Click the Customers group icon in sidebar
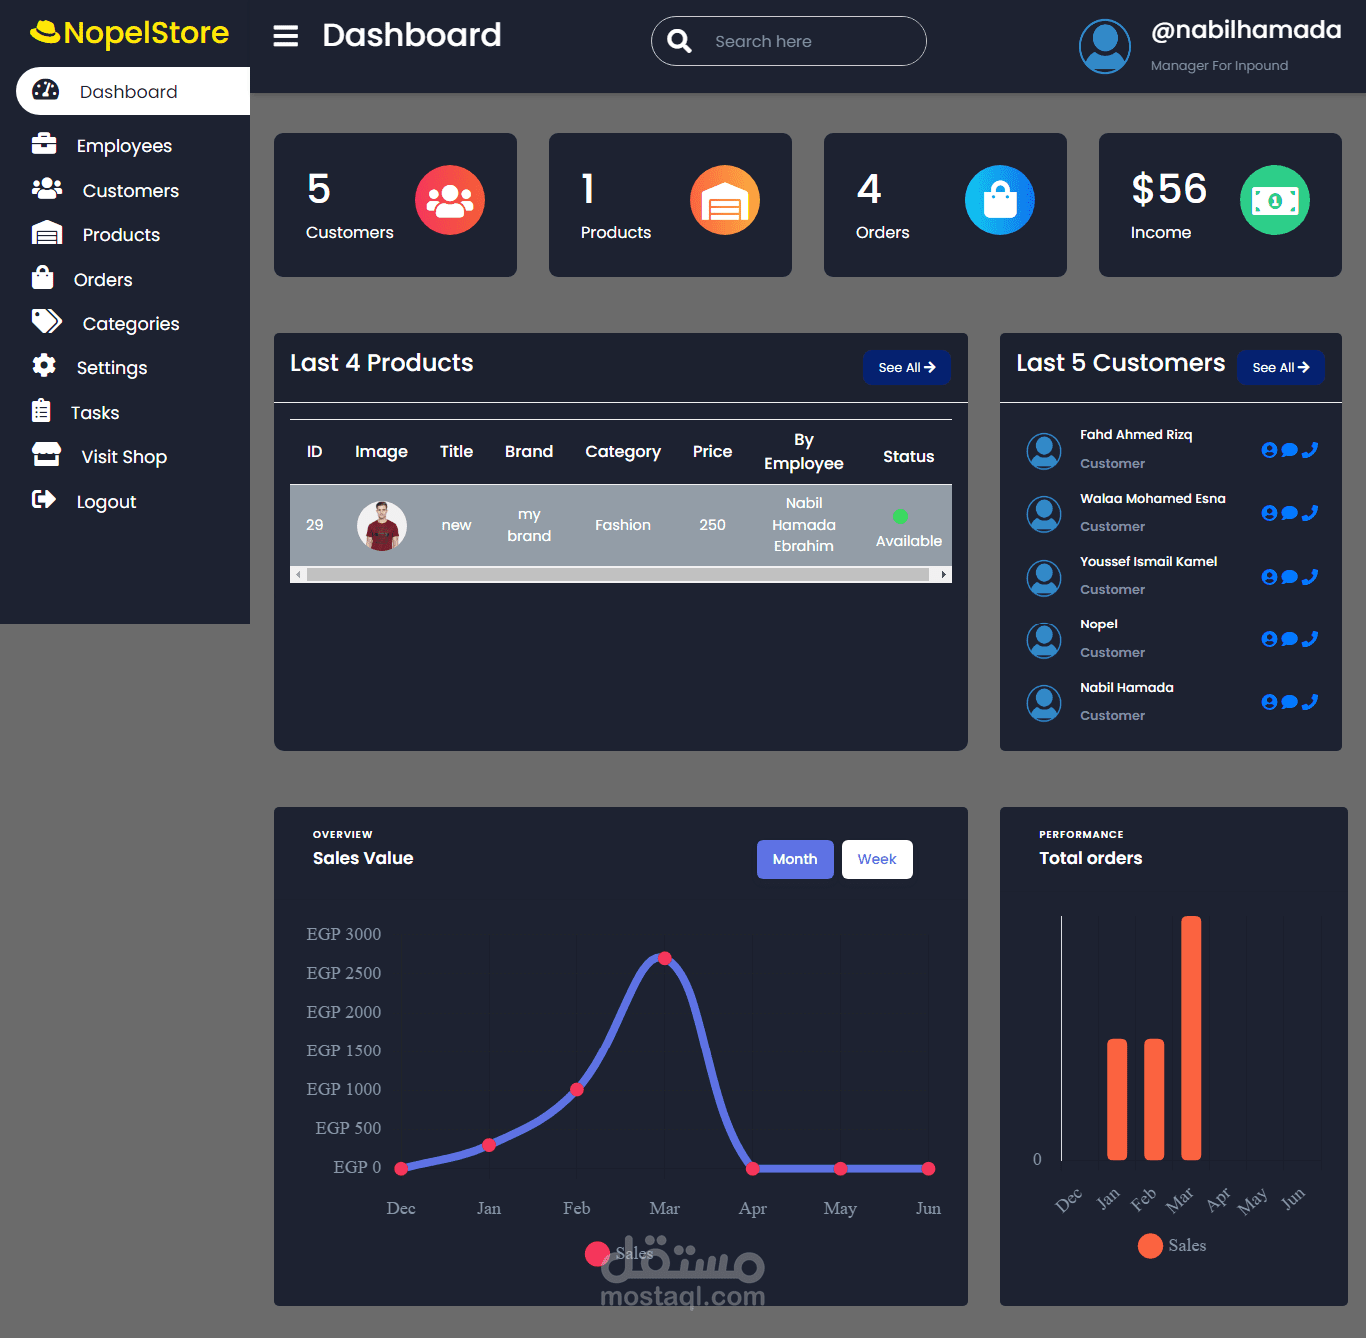Image resolution: width=1366 pixels, height=1338 pixels. [47, 188]
